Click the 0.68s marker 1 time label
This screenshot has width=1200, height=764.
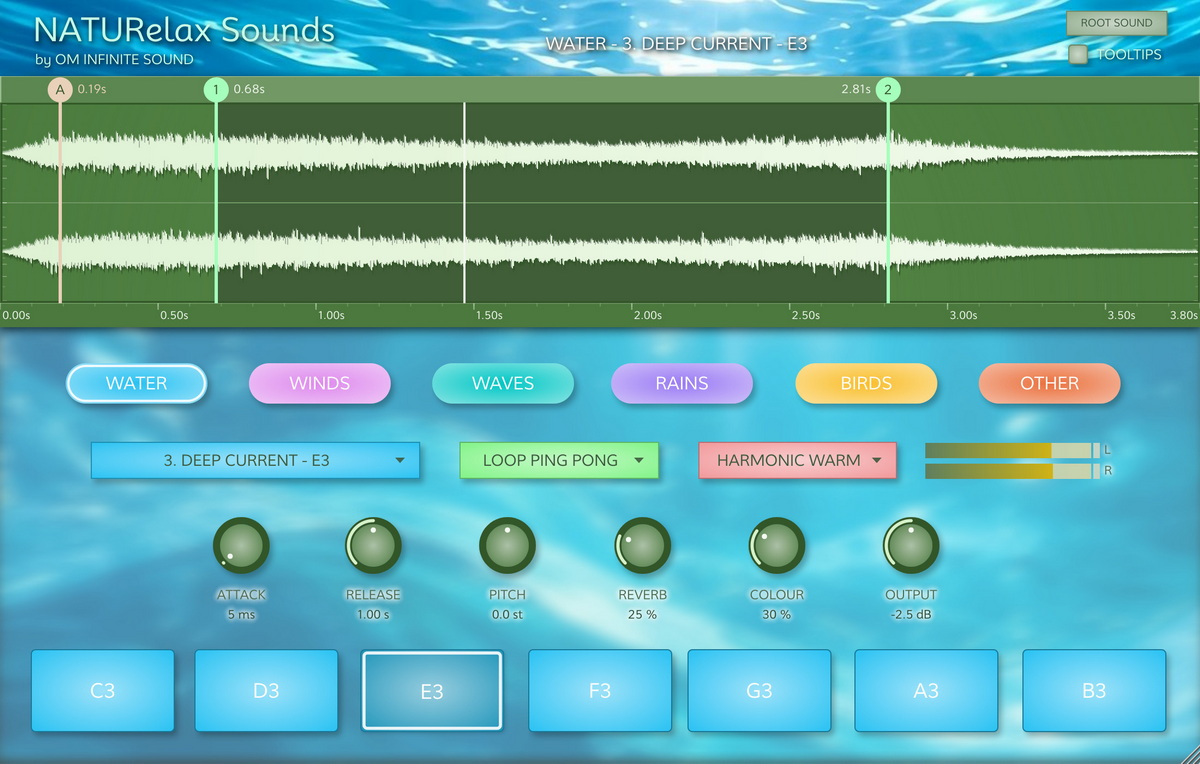(249, 89)
